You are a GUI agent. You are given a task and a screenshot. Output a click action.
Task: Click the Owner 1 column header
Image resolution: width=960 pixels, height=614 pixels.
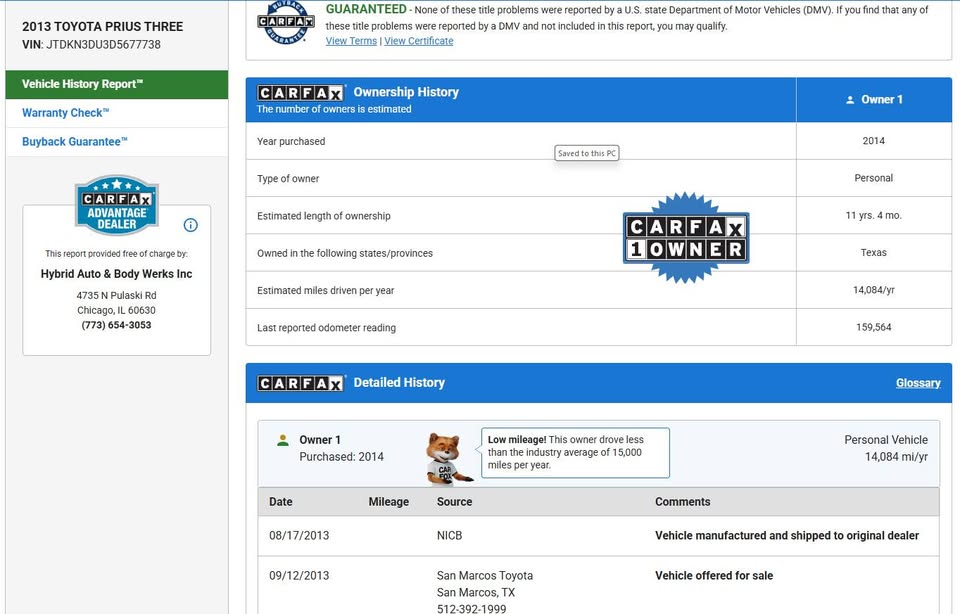pos(874,100)
